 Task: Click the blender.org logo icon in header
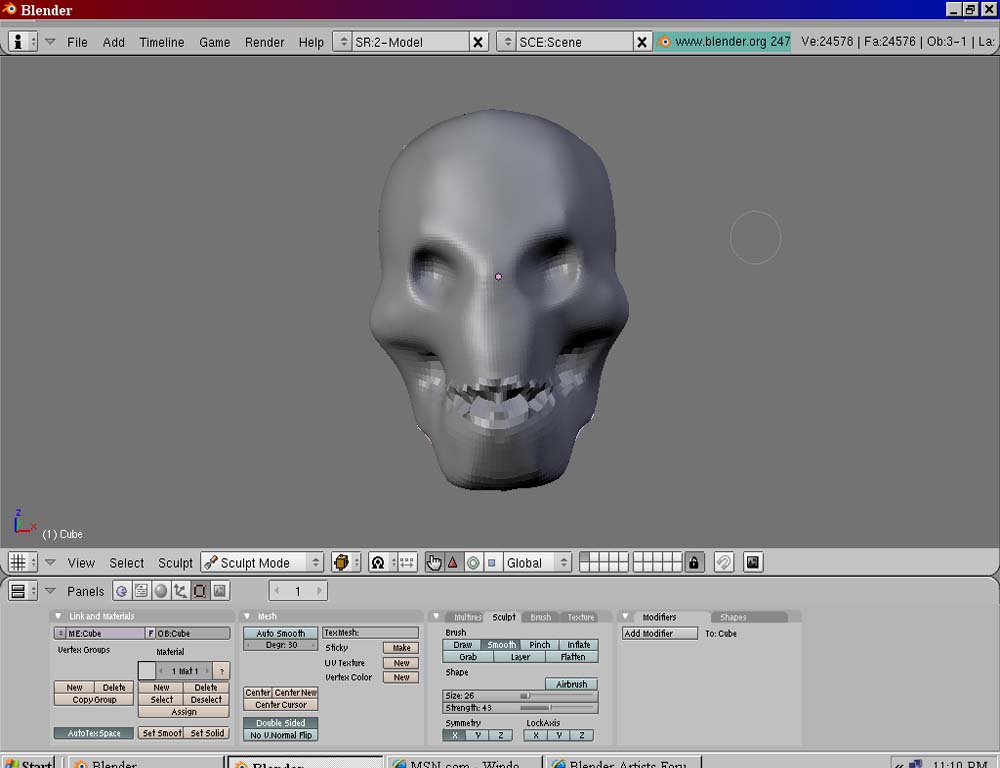665,42
